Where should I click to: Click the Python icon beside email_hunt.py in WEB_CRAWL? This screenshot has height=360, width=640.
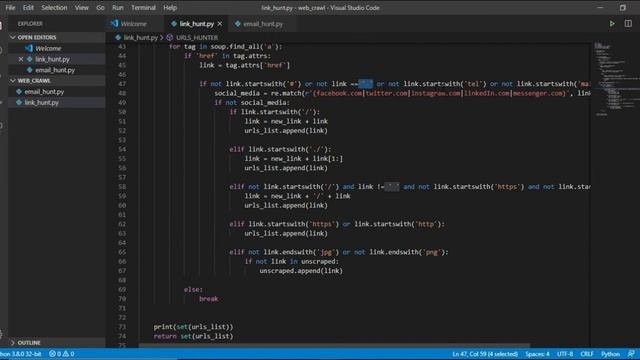click(x=19, y=92)
